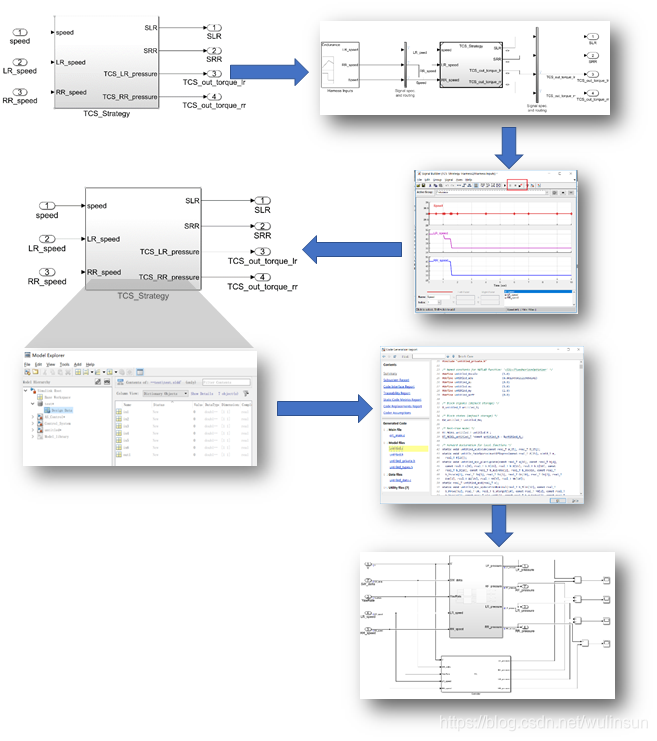This screenshot has height=741, width=657.
Task: Click the speed input port block
Action: pyautogui.click(x=20, y=33)
